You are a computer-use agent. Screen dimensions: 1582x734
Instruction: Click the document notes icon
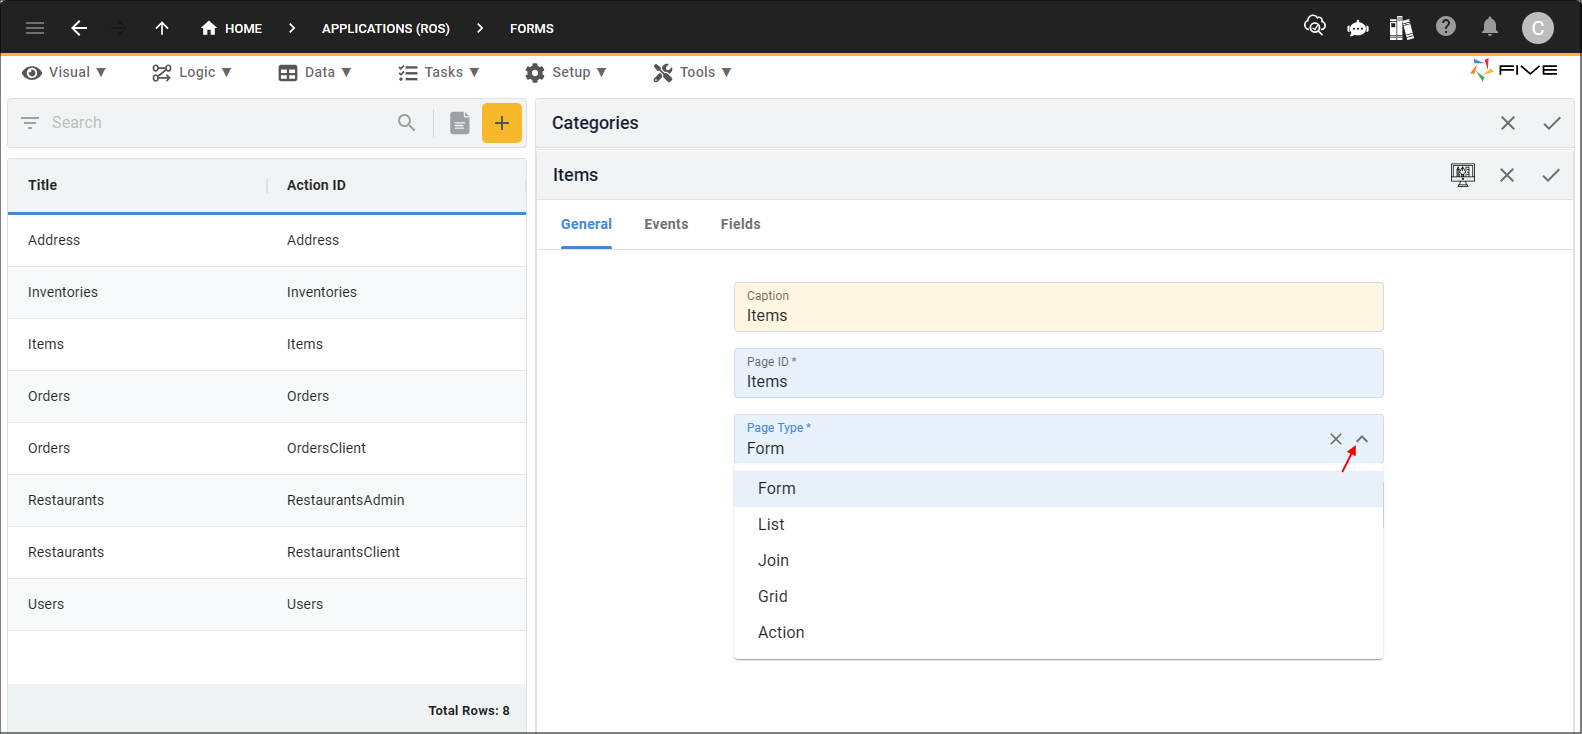[x=460, y=123]
